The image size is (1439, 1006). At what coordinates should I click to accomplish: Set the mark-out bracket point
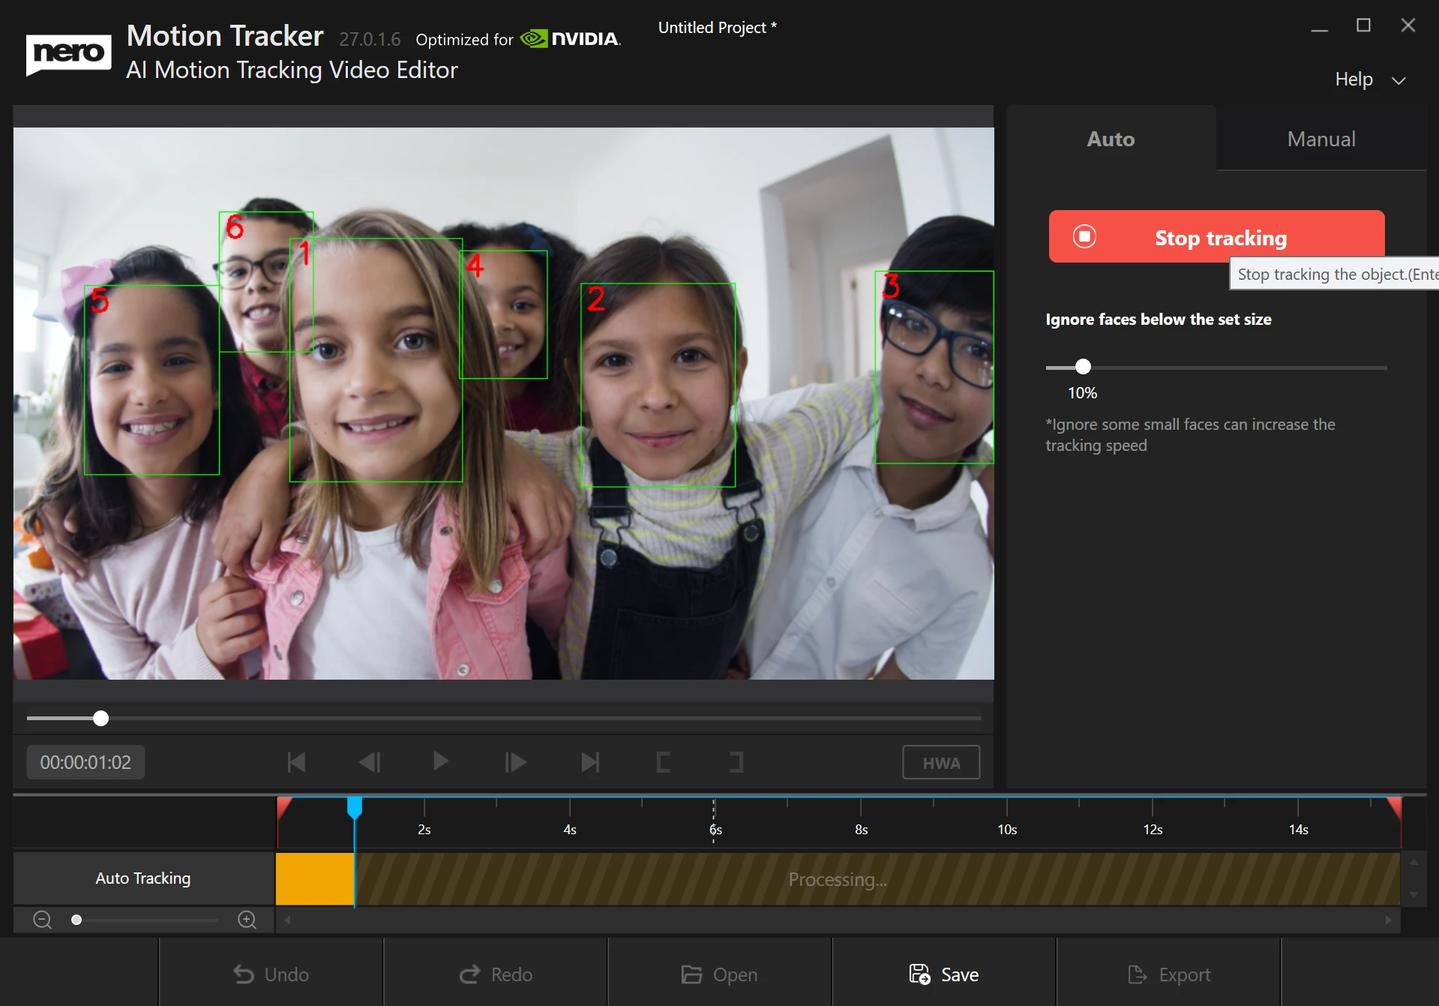[736, 762]
